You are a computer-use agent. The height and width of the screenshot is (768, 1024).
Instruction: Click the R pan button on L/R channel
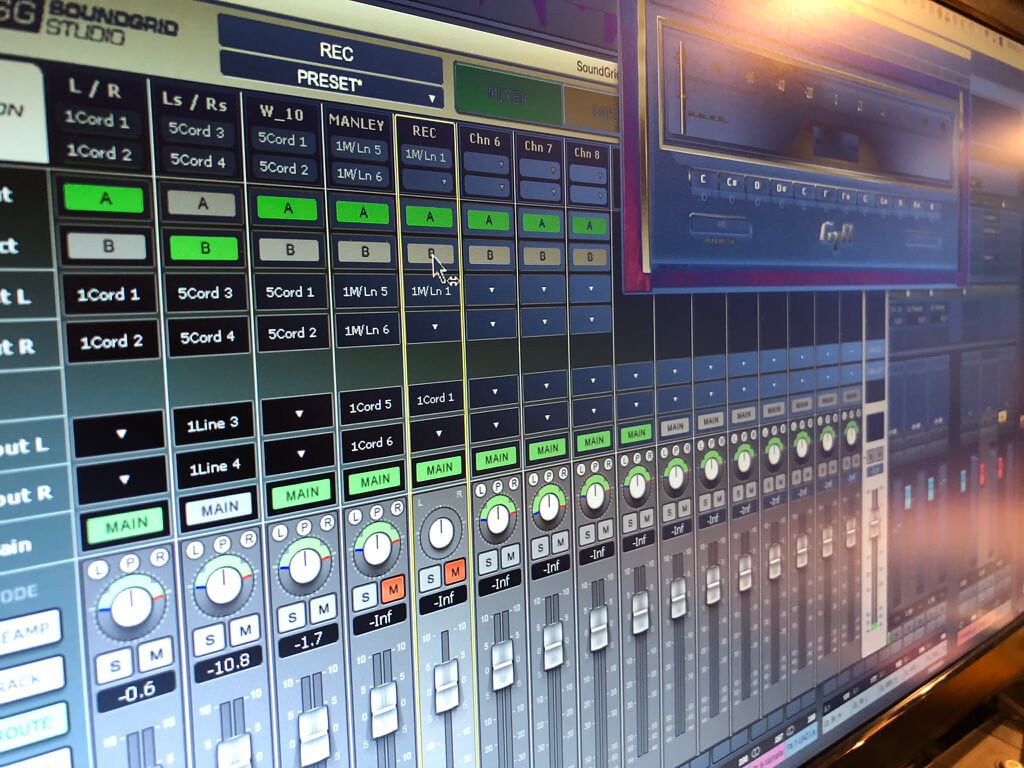(159, 557)
